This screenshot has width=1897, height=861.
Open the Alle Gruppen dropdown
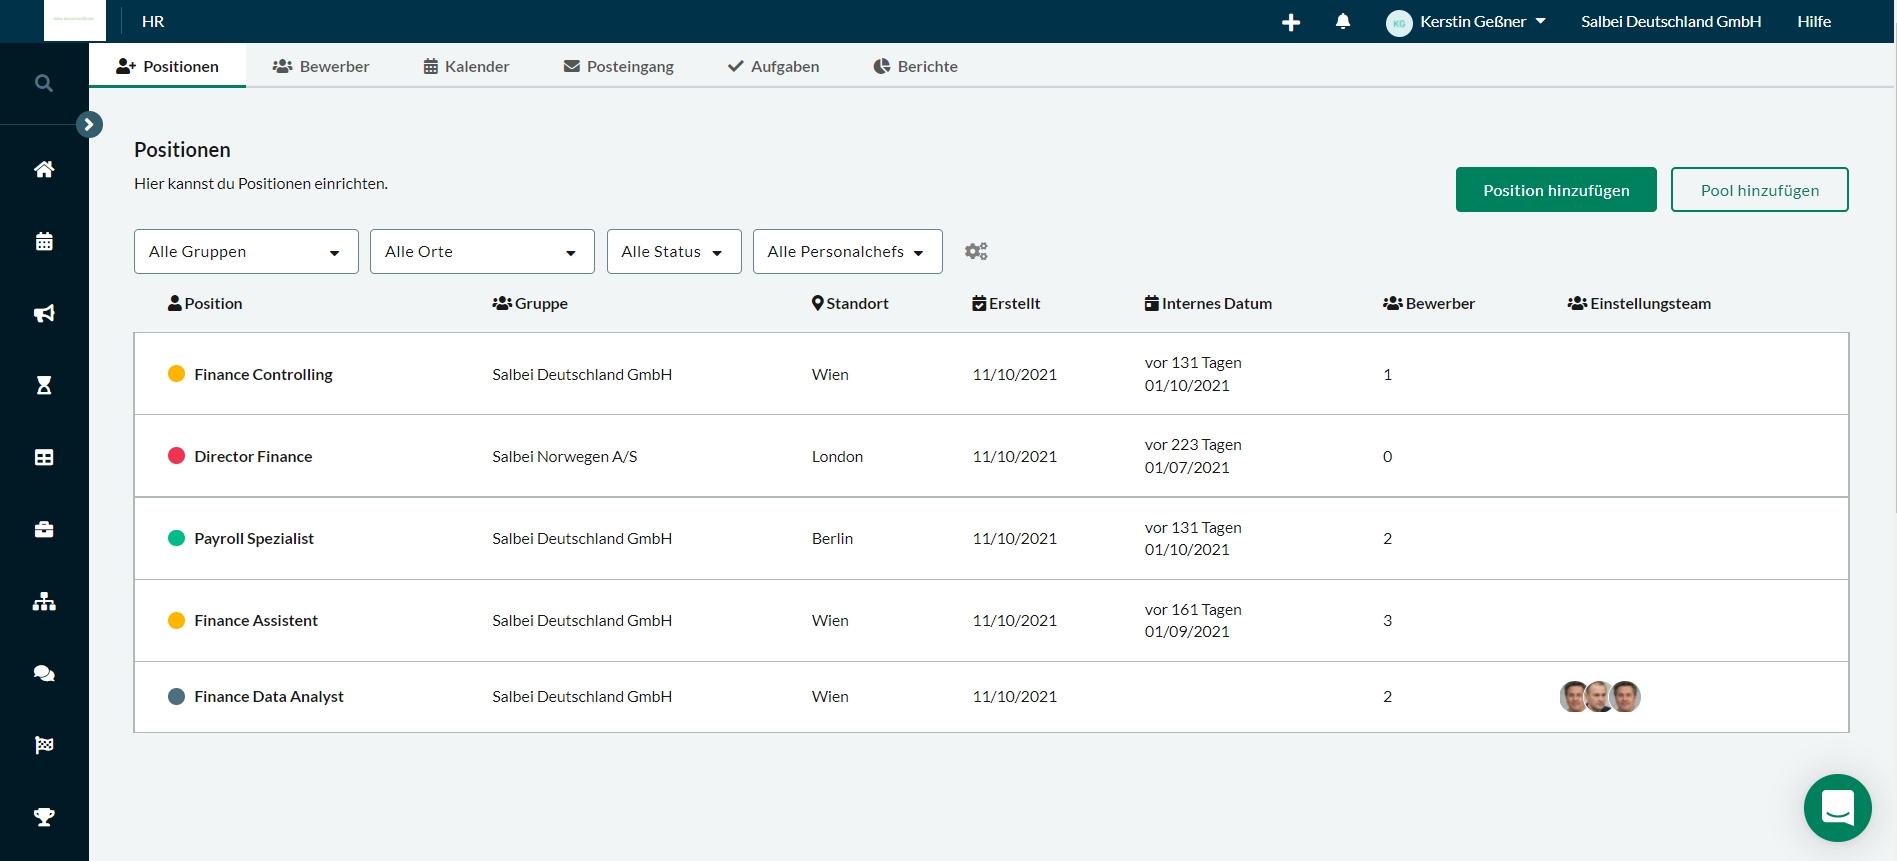[x=246, y=252]
